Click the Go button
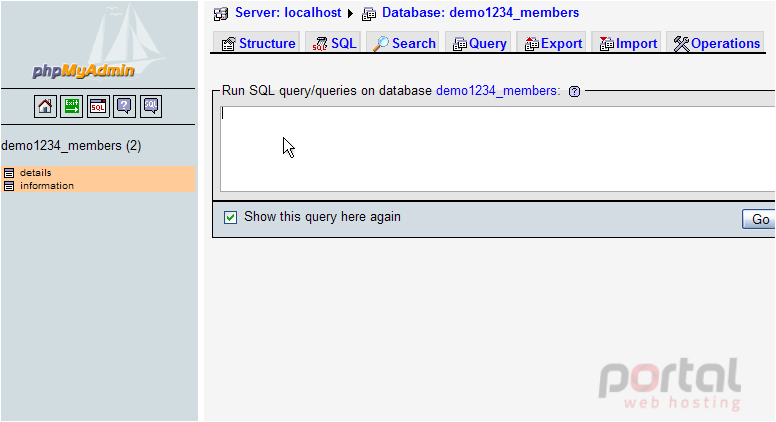 tap(759, 219)
